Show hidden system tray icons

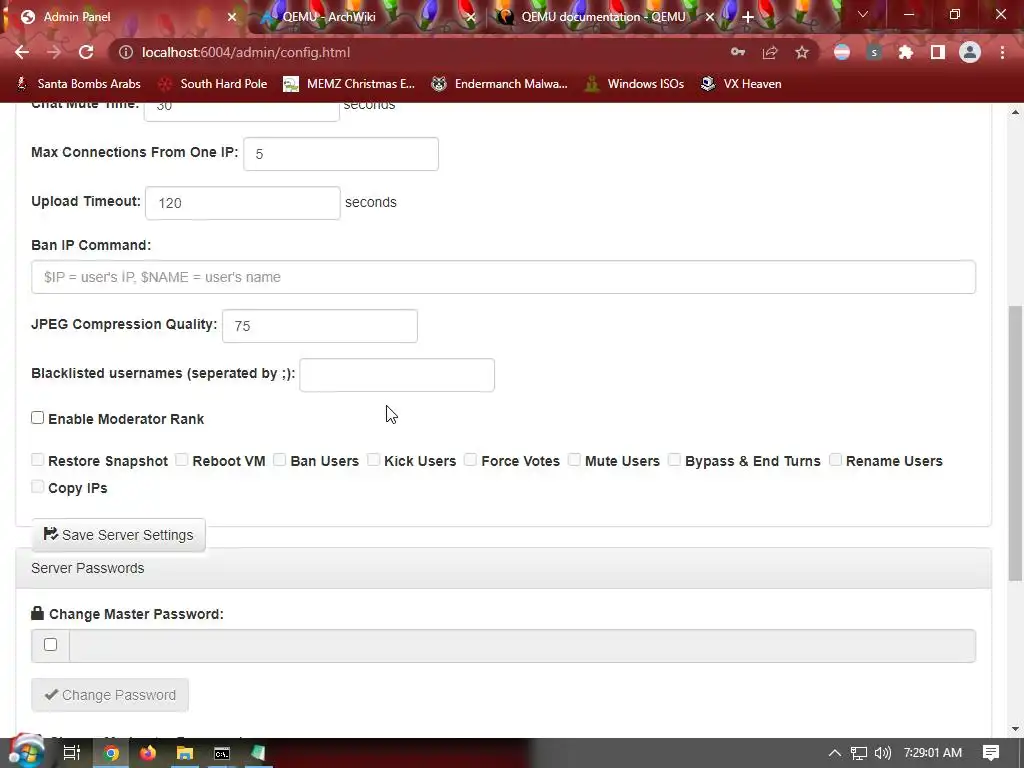coord(834,753)
